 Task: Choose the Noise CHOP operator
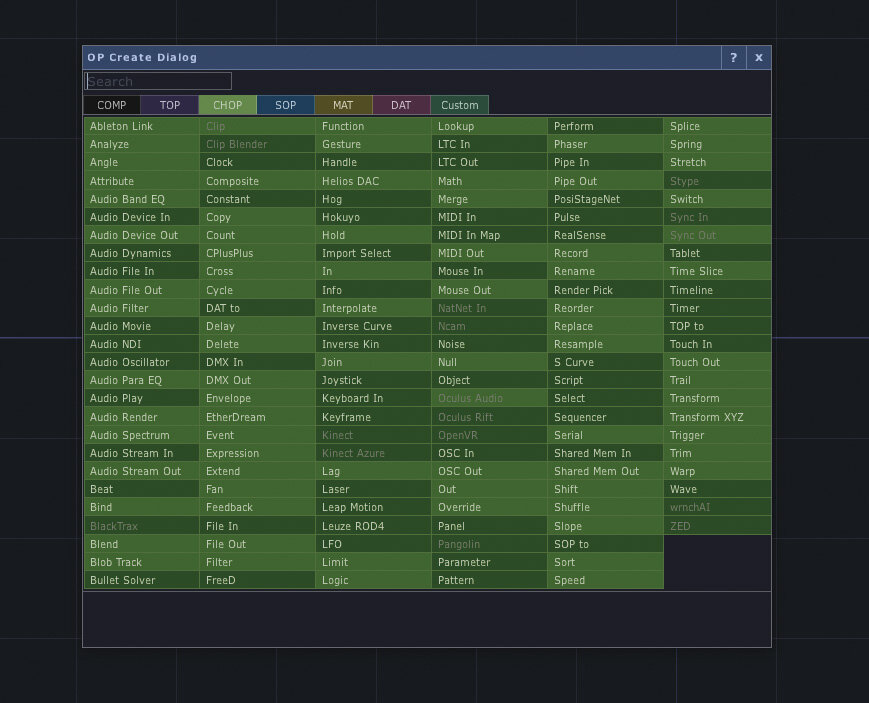click(489, 344)
